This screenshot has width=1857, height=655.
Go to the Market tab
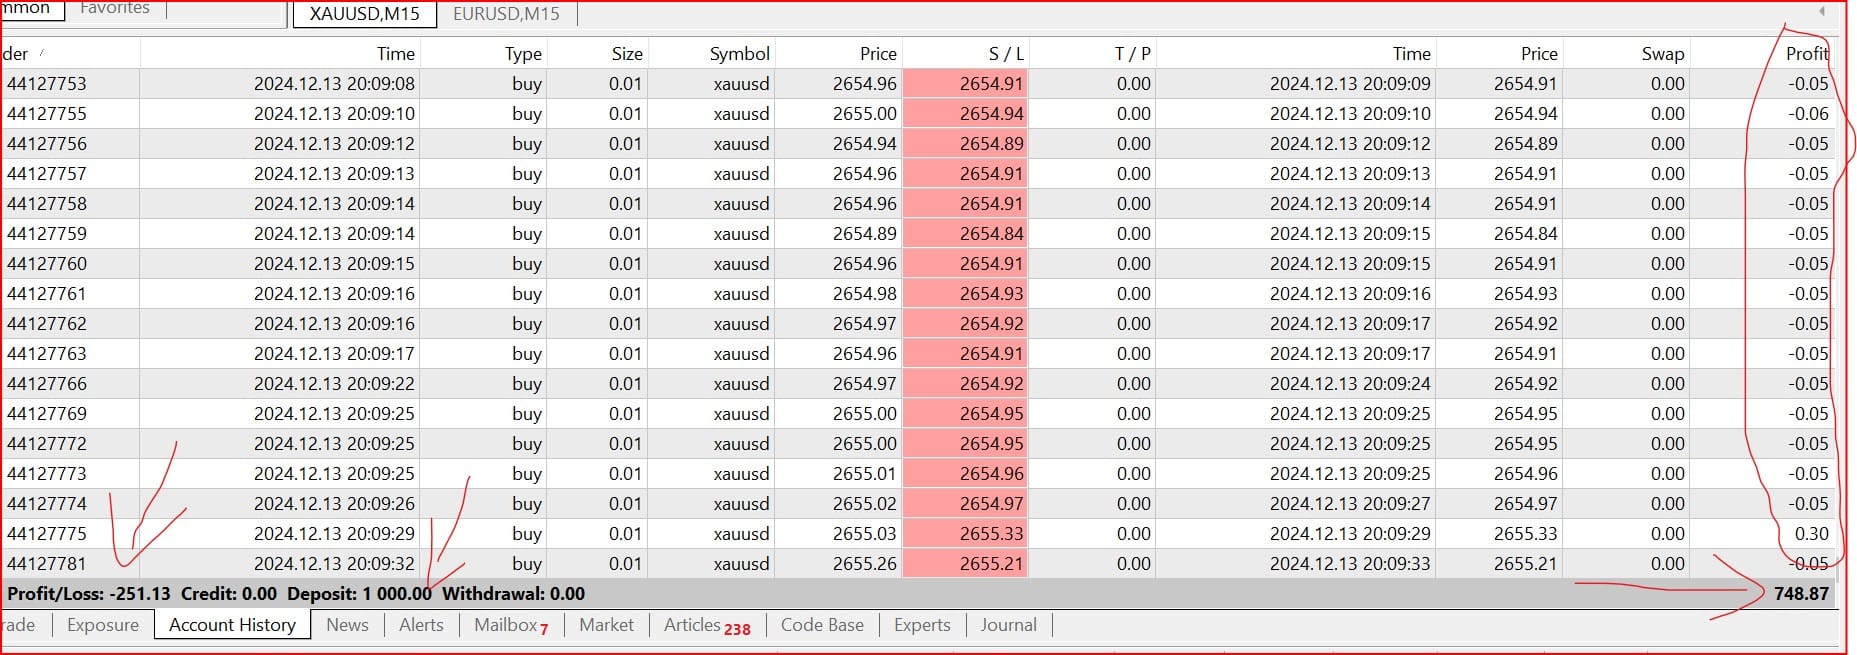(x=606, y=625)
